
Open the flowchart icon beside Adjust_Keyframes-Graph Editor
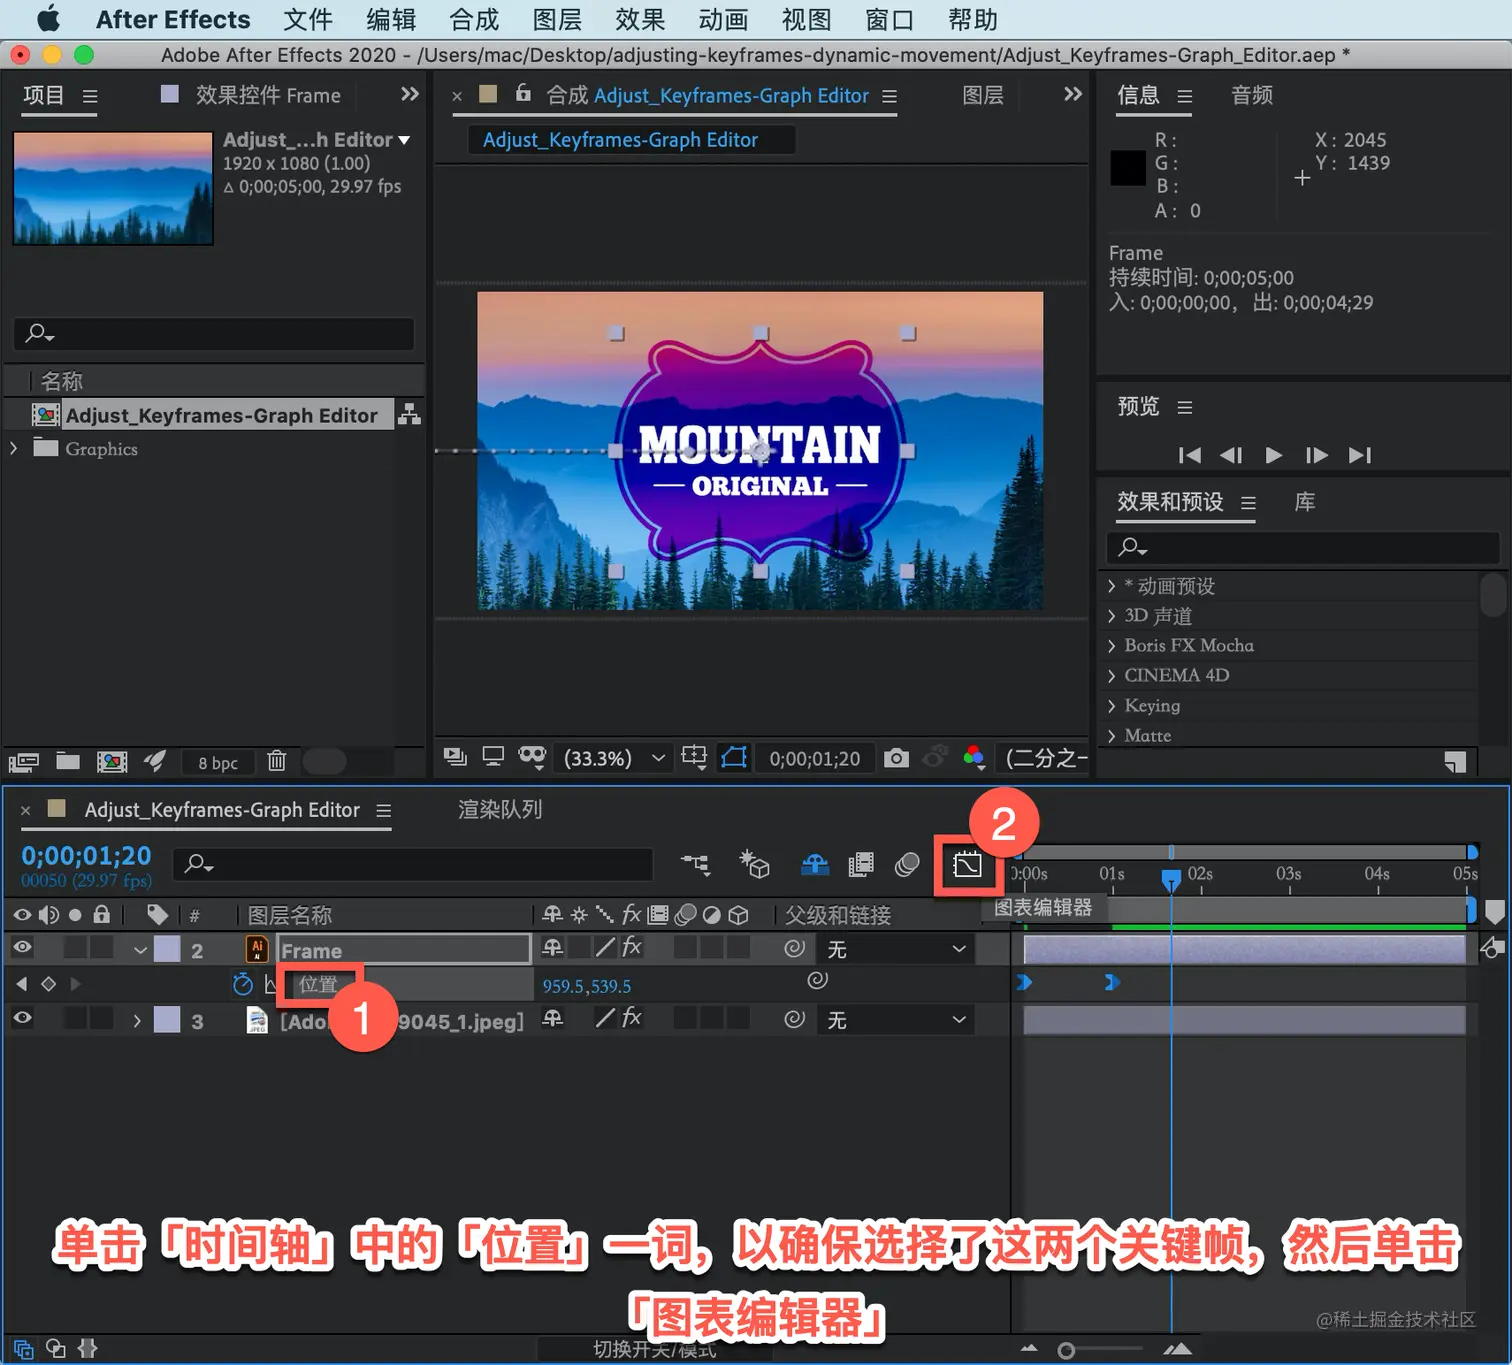click(x=409, y=414)
